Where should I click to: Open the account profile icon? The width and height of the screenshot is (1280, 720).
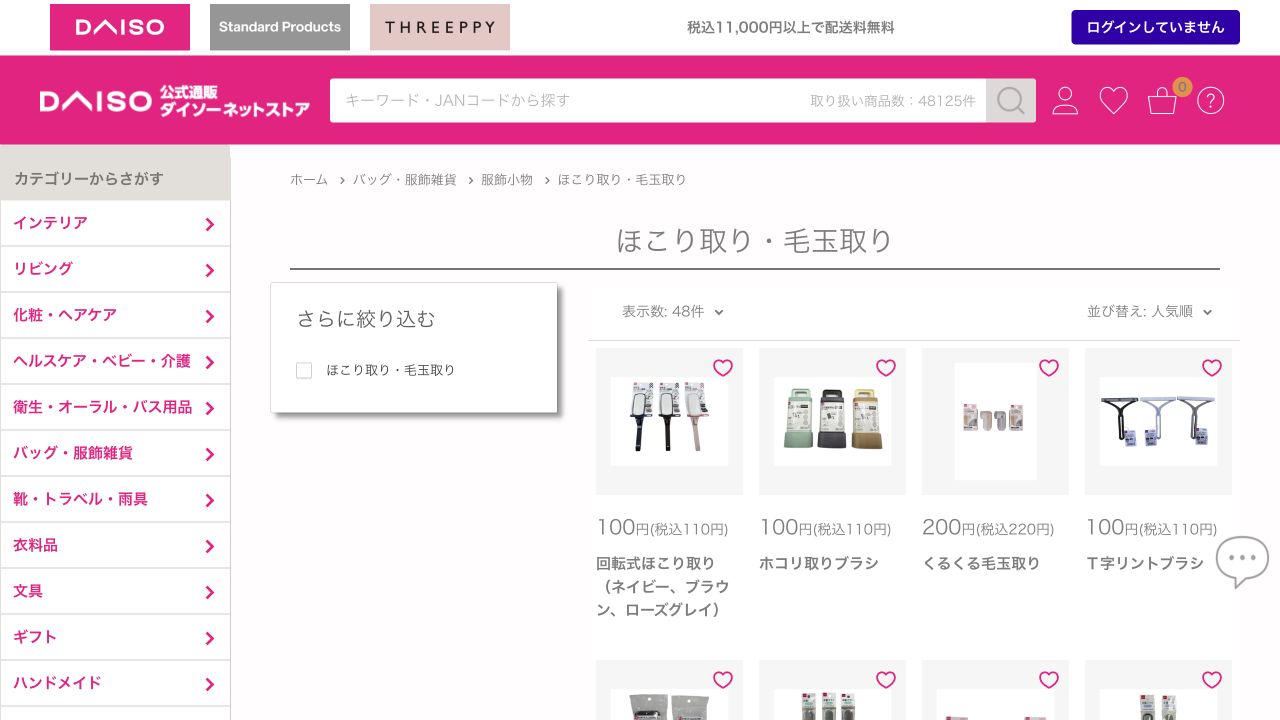[1065, 100]
